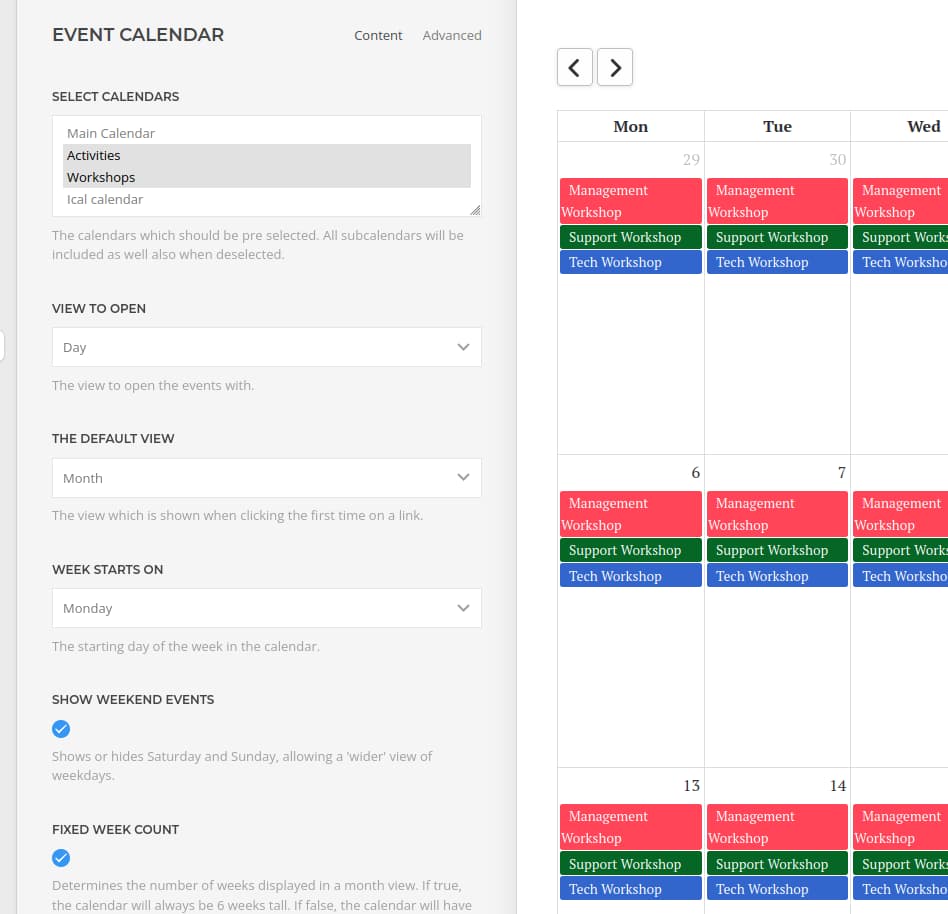The height and width of the screenshot is (914, 948).
Task: Open Management Workshop event on Monday 13
Action: 631,827
